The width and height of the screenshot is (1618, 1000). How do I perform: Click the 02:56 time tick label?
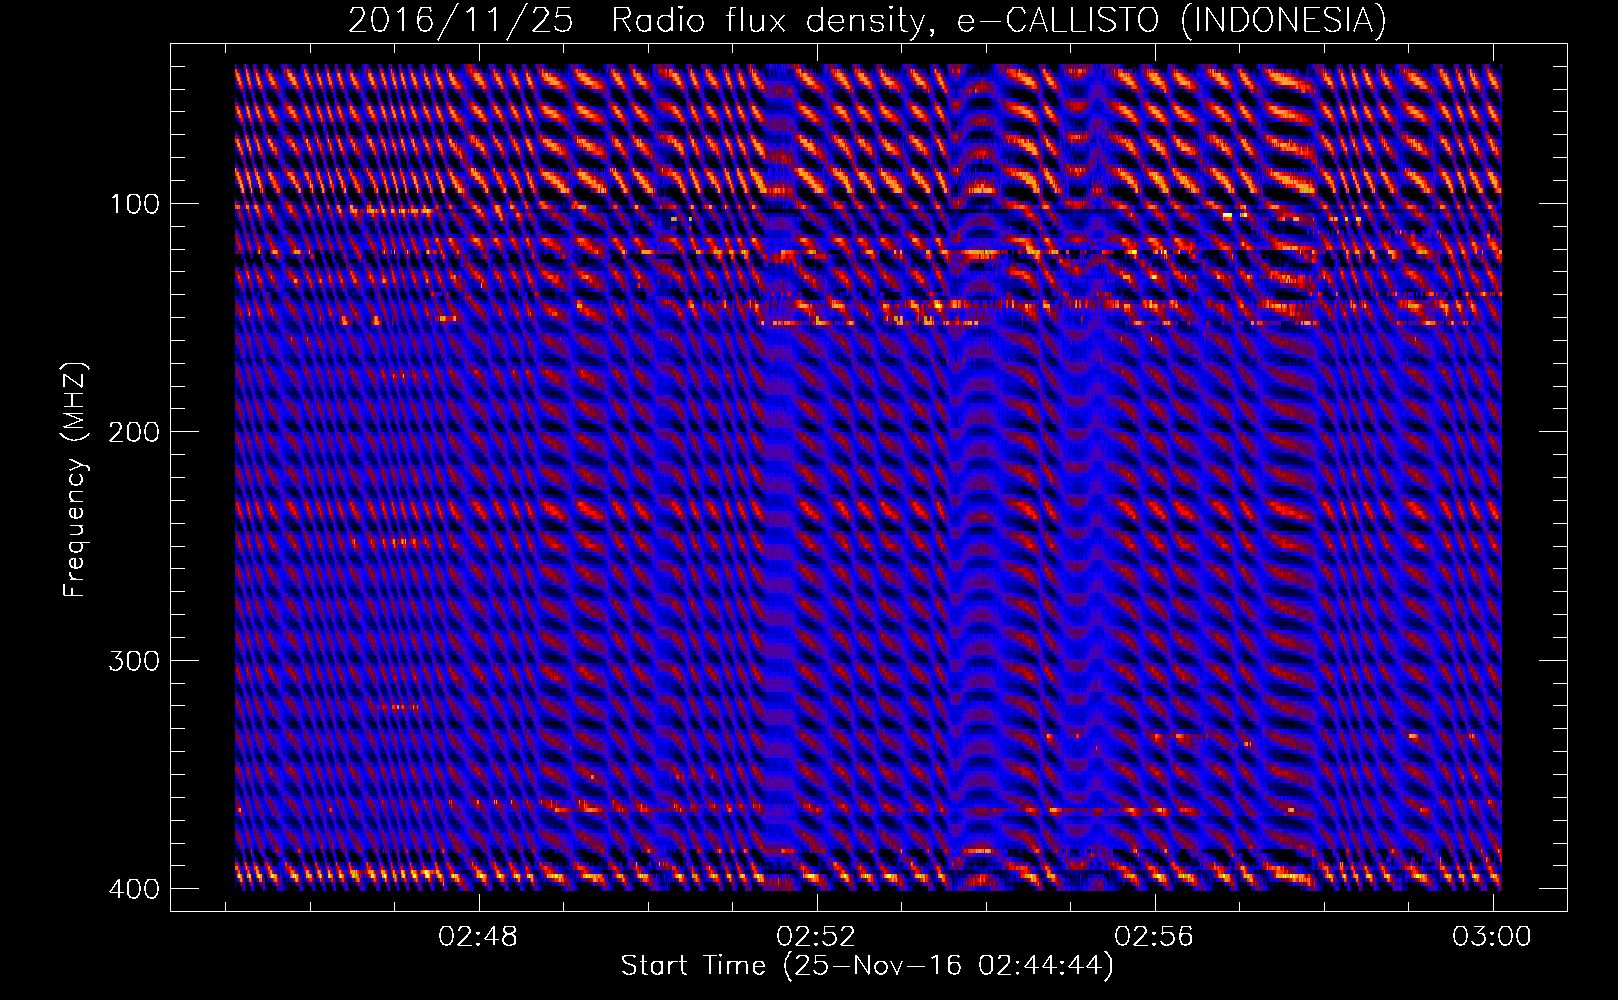pos(1156,936)
